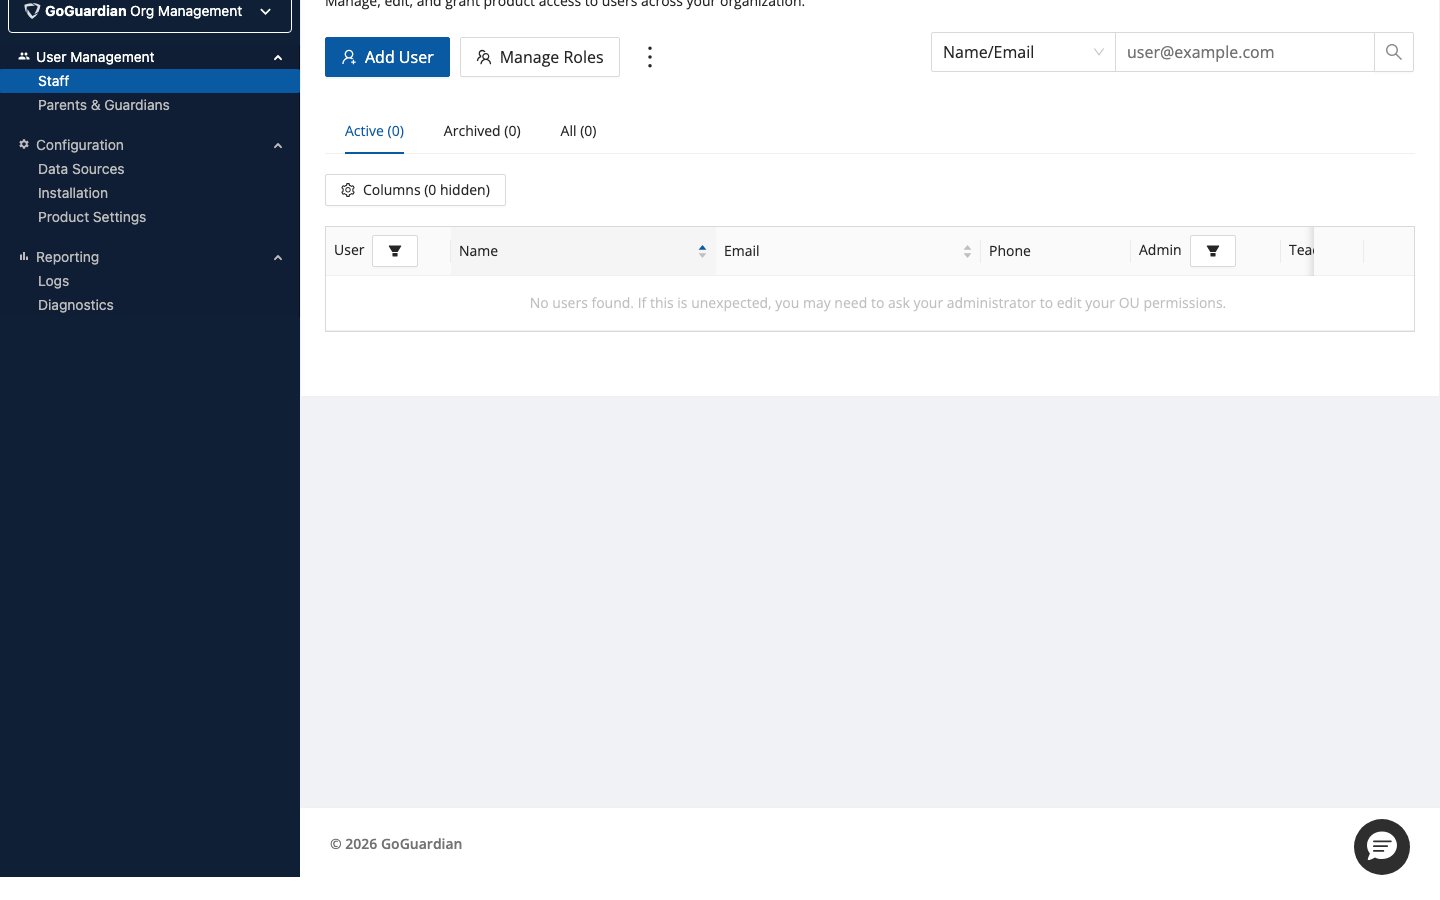Open the Name/Email search type dropdown
This screenshot has height=900, width=1440.
(x=1023, y=52)
